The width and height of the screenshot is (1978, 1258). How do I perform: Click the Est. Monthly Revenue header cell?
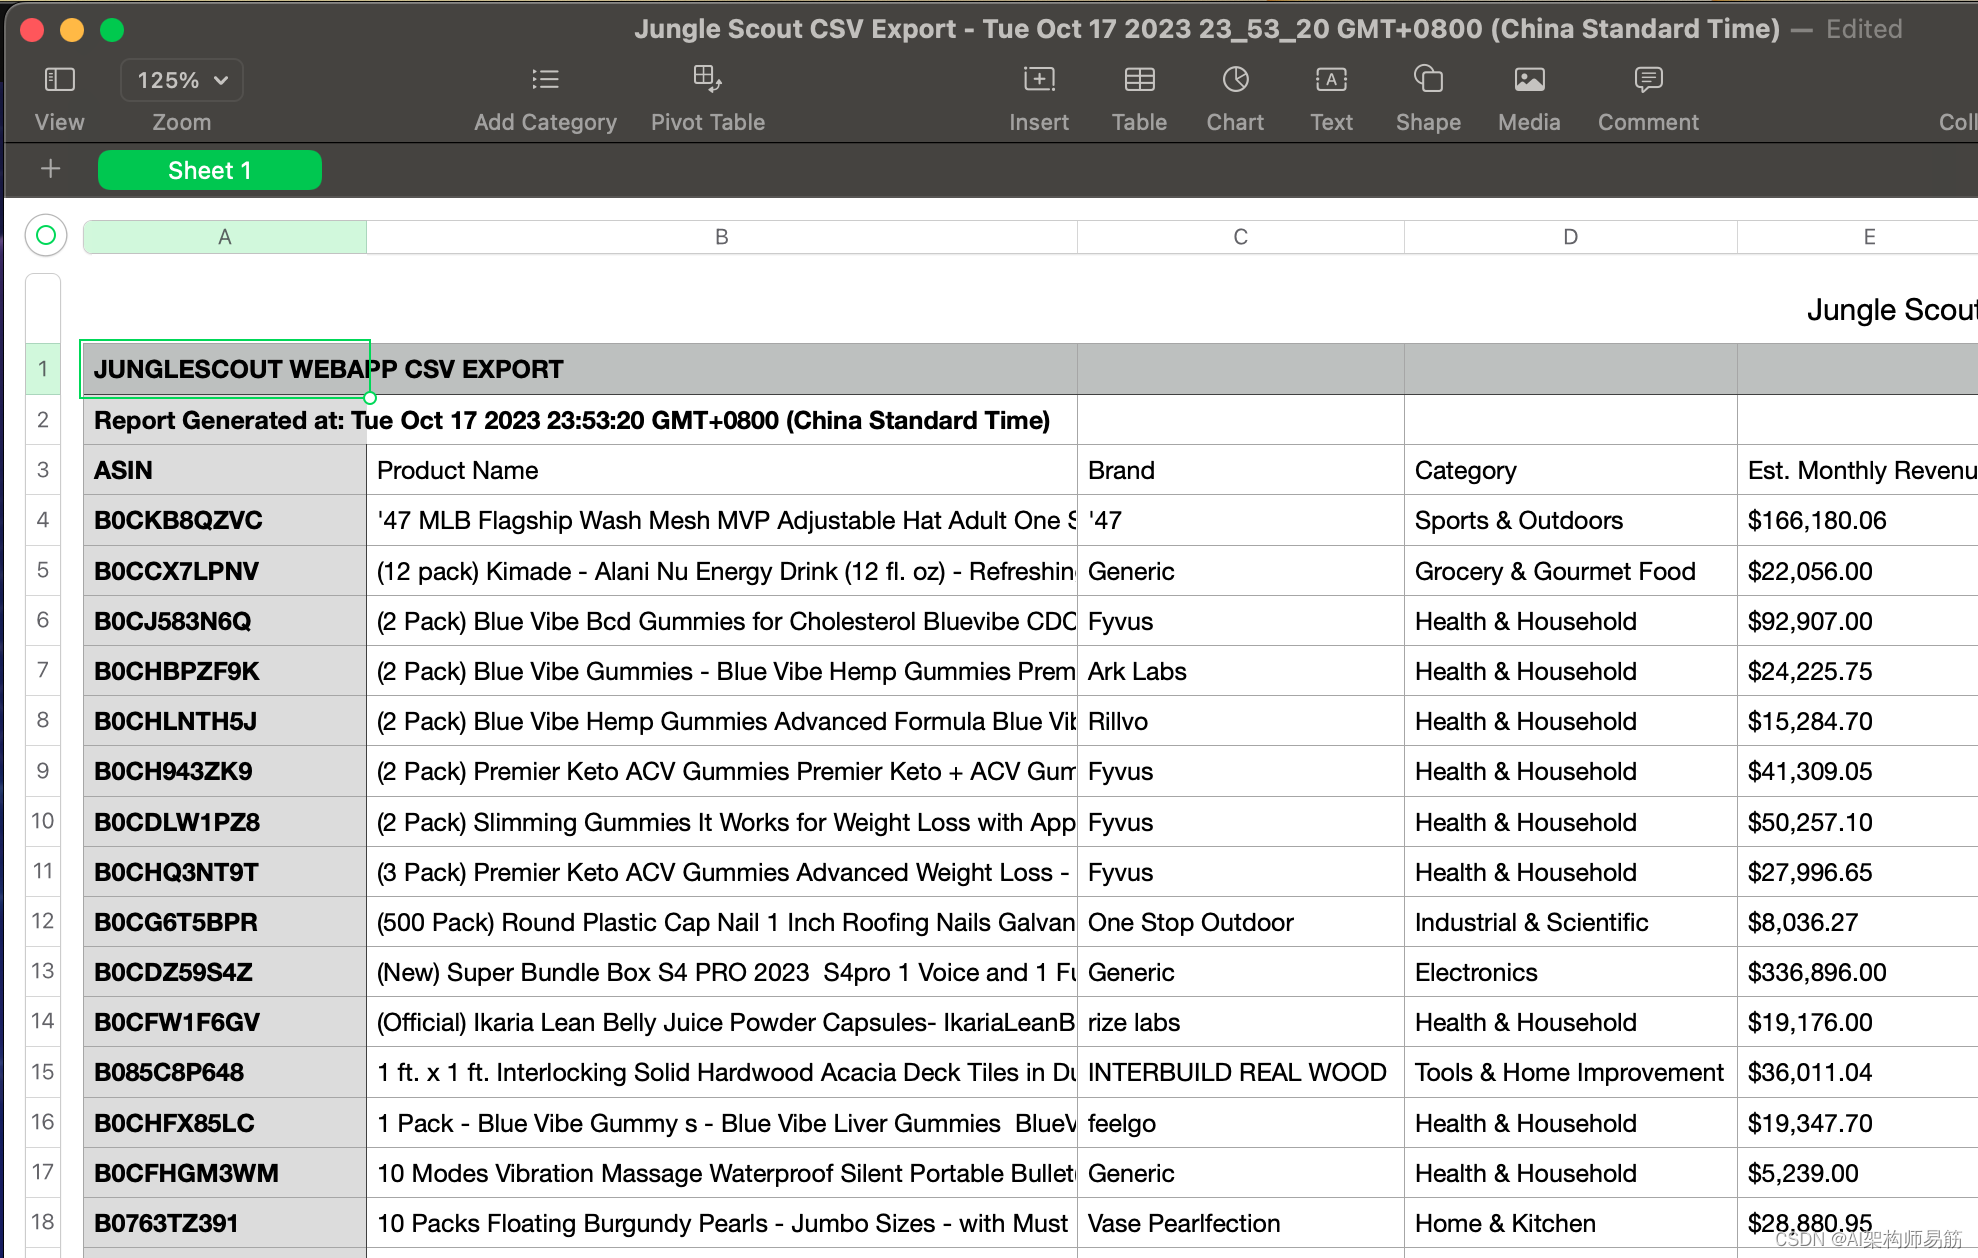(x=1858, y=470)
